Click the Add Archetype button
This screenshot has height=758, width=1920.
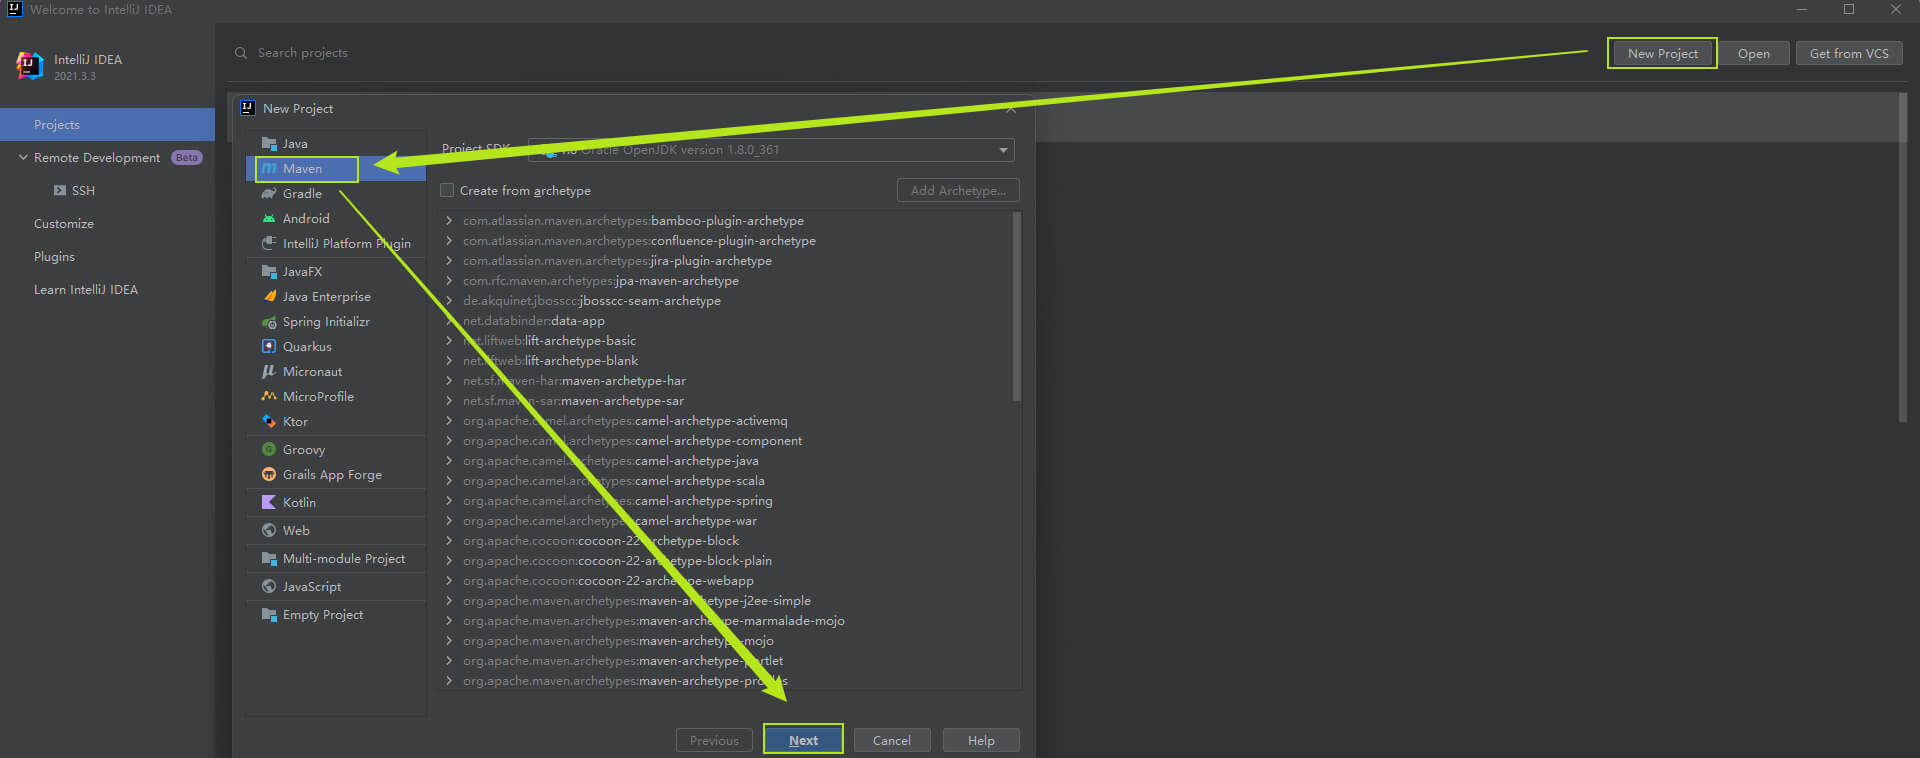pyautogui.click(x=958, y=190)
